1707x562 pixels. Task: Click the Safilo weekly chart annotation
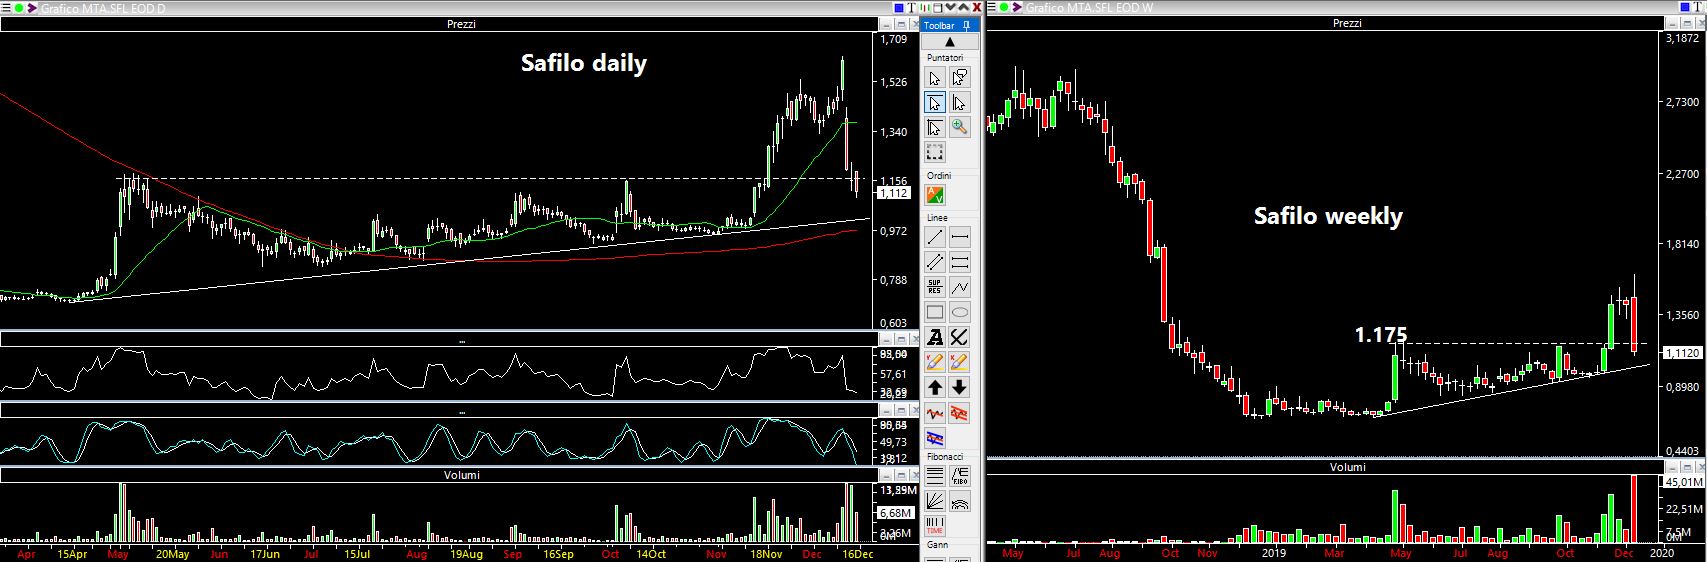tap(1328, 216)
